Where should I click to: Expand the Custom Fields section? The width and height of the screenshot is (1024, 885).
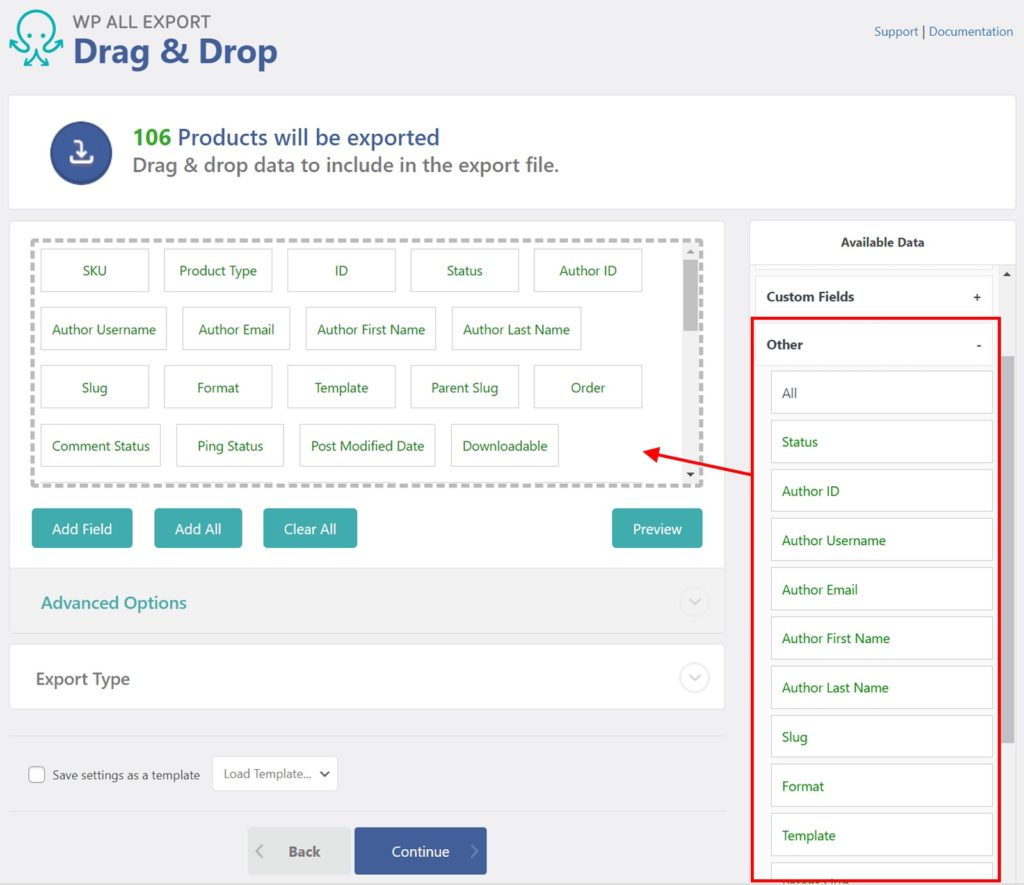coord(977,296)
